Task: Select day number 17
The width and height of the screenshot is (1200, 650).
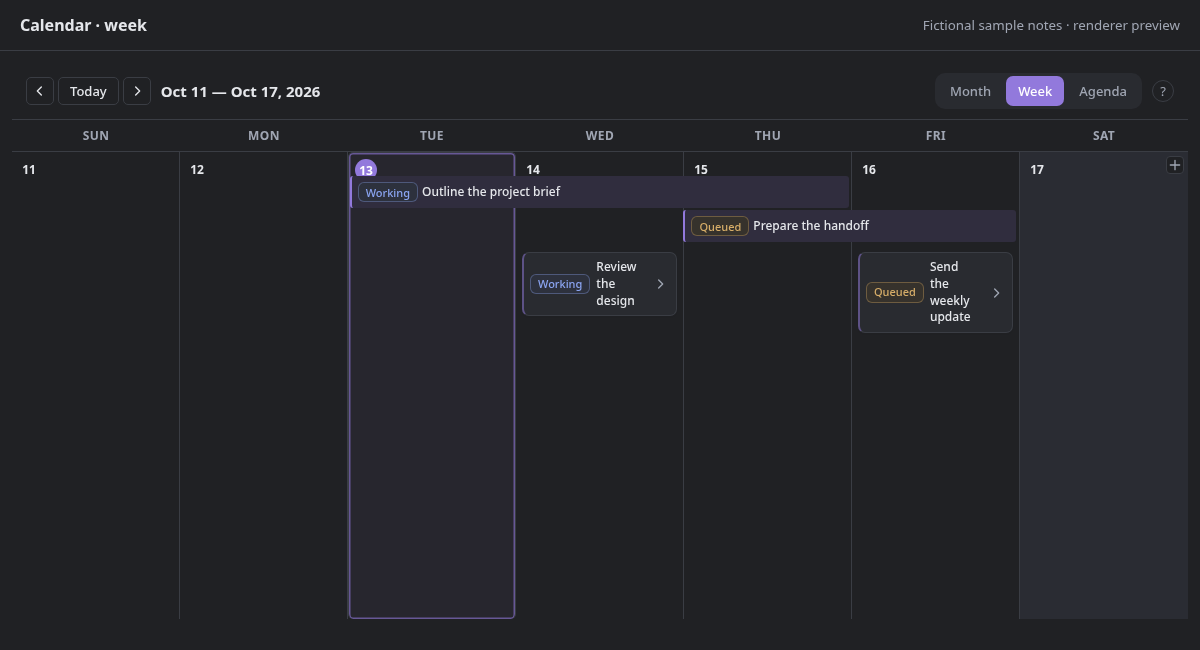Action: coord(1037,170)
